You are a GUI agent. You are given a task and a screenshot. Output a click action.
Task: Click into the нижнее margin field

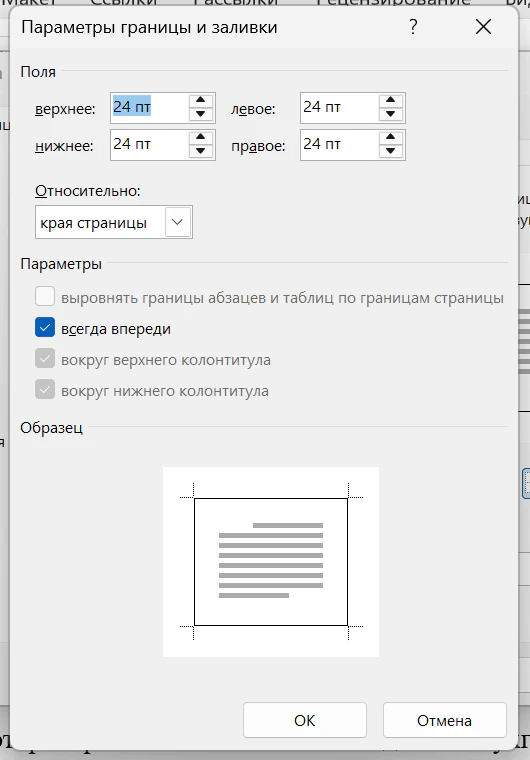click(149, 144)
